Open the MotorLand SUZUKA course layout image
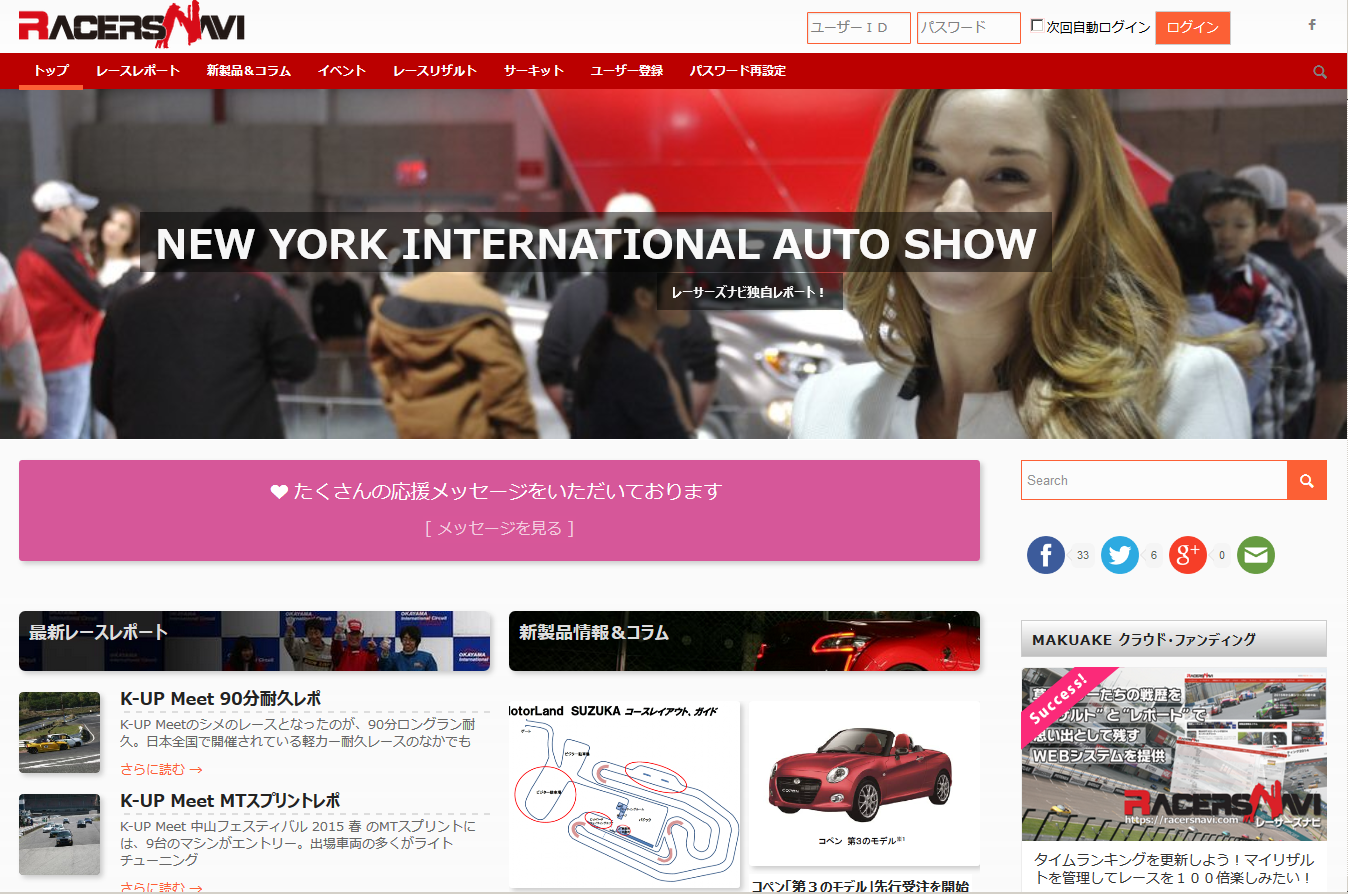This screenshot has height=894, width=1348. point(624,794)
